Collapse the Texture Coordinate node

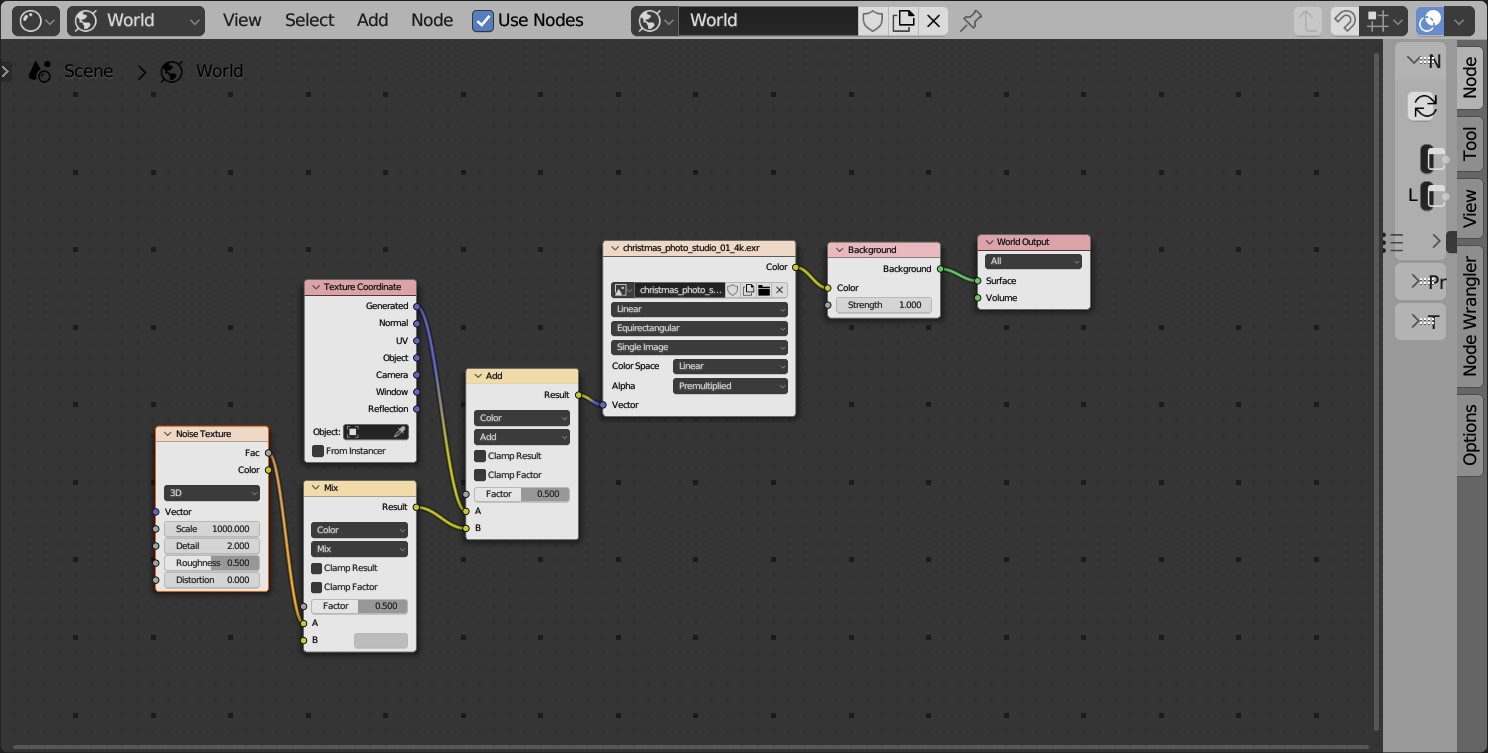(x=315, y=287)
